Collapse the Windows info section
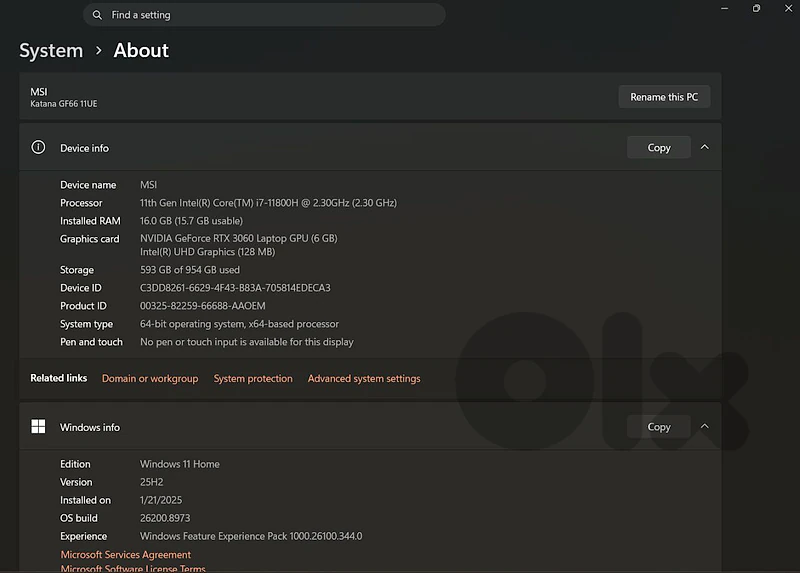This screenshot has height=573, width=800. coord(705,426)
